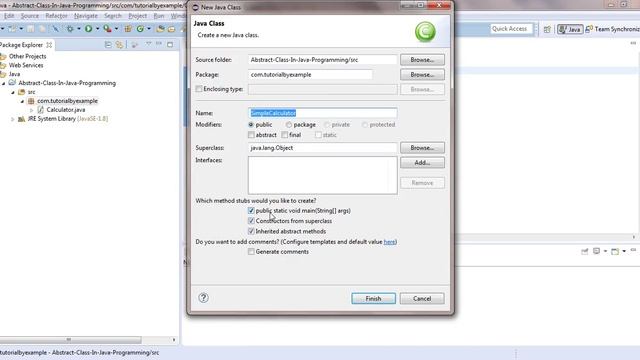Open dropdown arrow next to external tools icon
640x360 pixels.
[x=116, y=29]
